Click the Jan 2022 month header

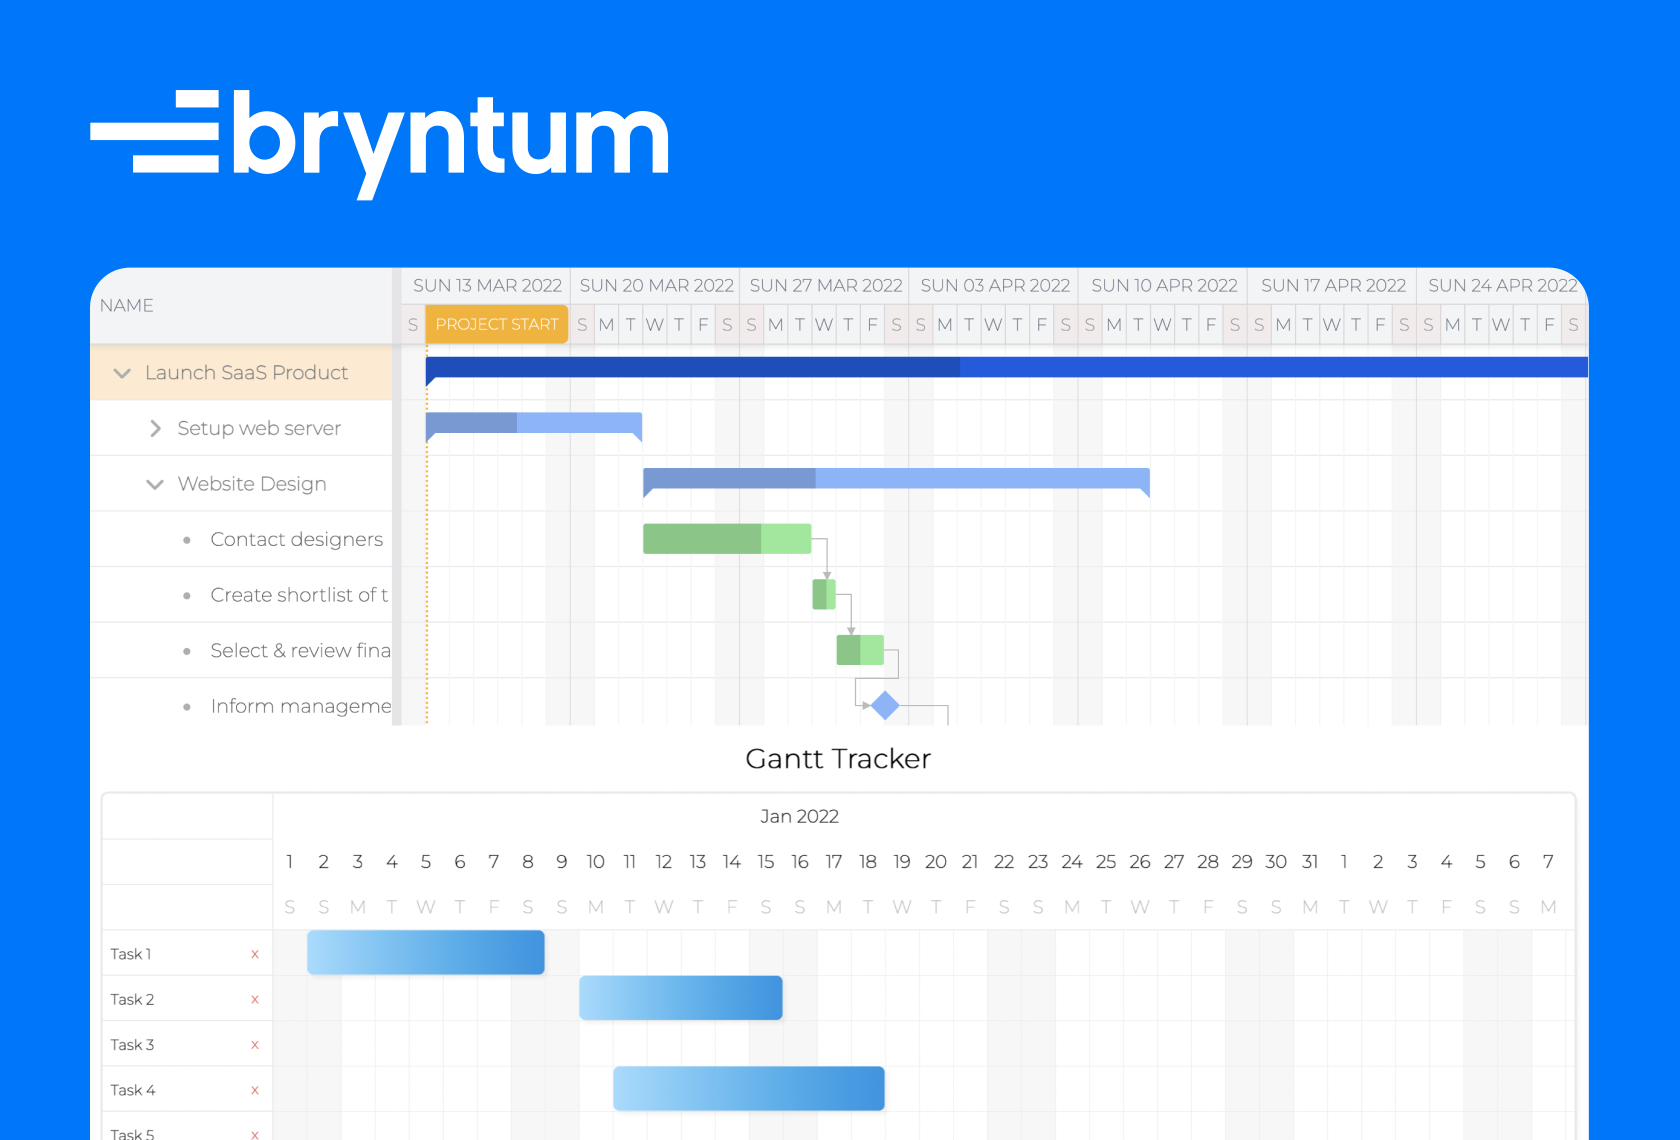pos(799,816)
